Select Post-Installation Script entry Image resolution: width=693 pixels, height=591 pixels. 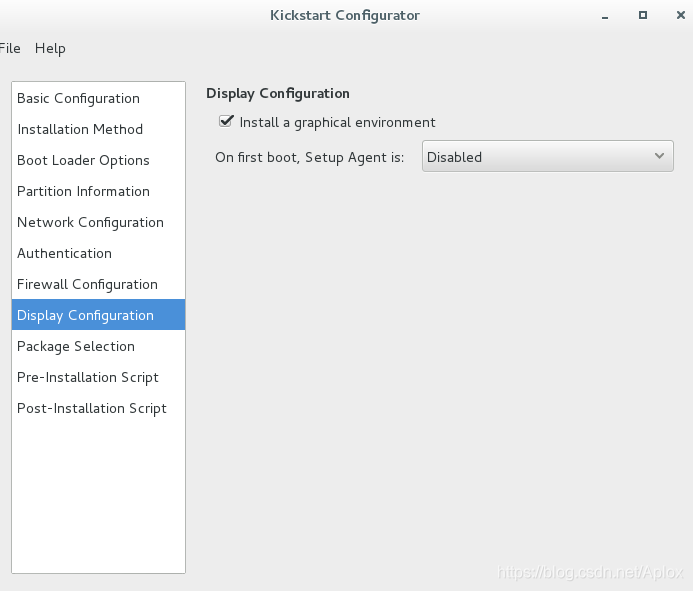click(x=98, y=408)
